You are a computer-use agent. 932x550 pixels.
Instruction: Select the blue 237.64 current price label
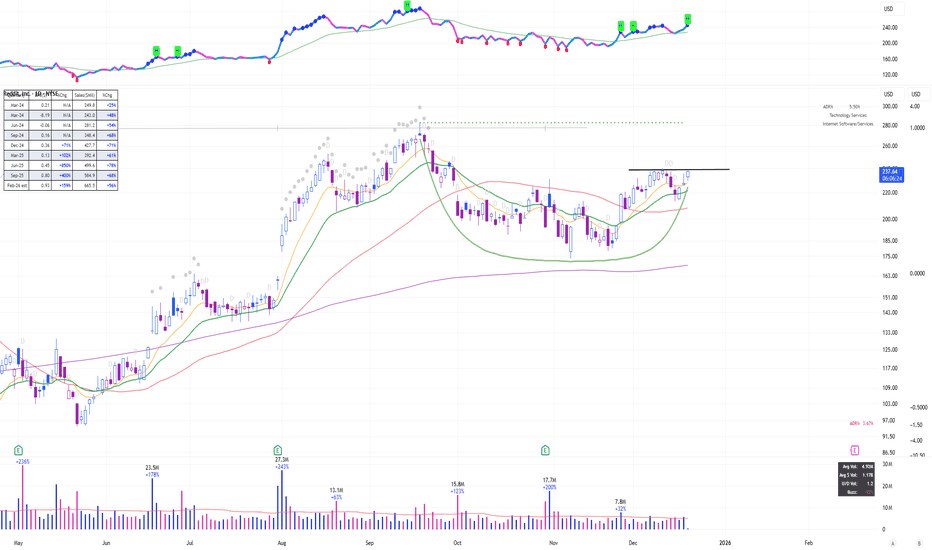coord(892,175)
